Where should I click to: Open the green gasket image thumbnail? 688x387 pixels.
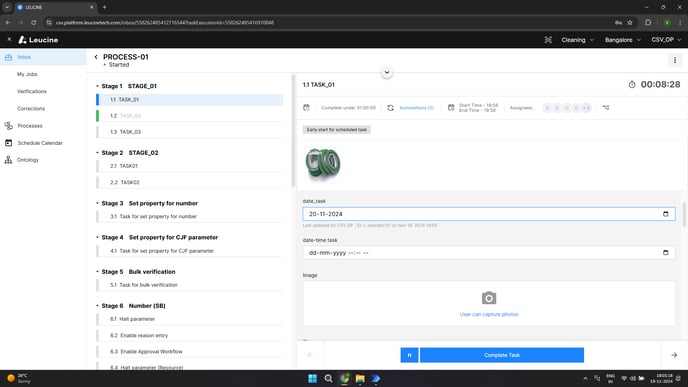click(x=322, y=164)
